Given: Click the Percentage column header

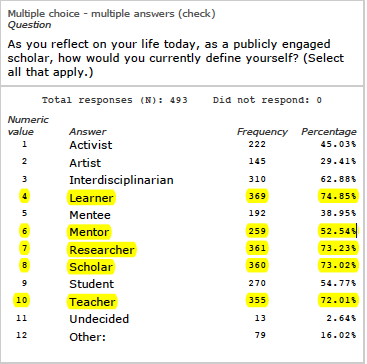Looking at the screenshot, I should pos(329,132).
